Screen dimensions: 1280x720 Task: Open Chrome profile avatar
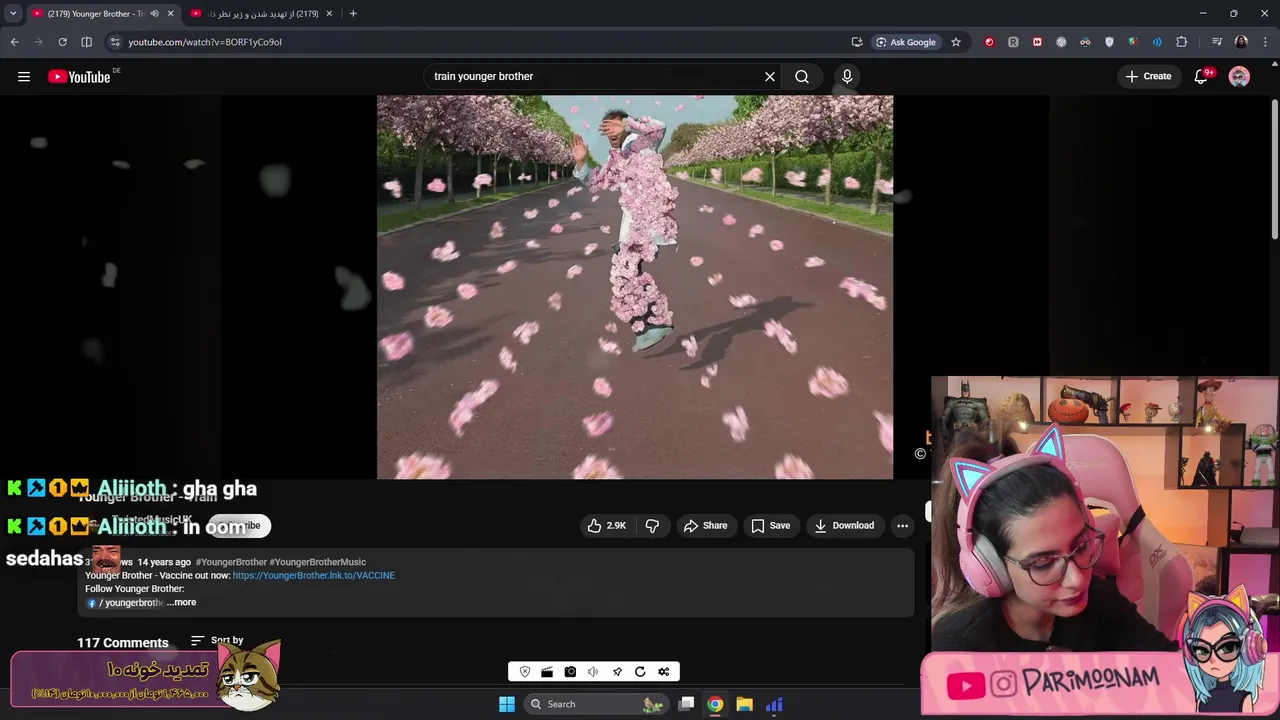1241,42
